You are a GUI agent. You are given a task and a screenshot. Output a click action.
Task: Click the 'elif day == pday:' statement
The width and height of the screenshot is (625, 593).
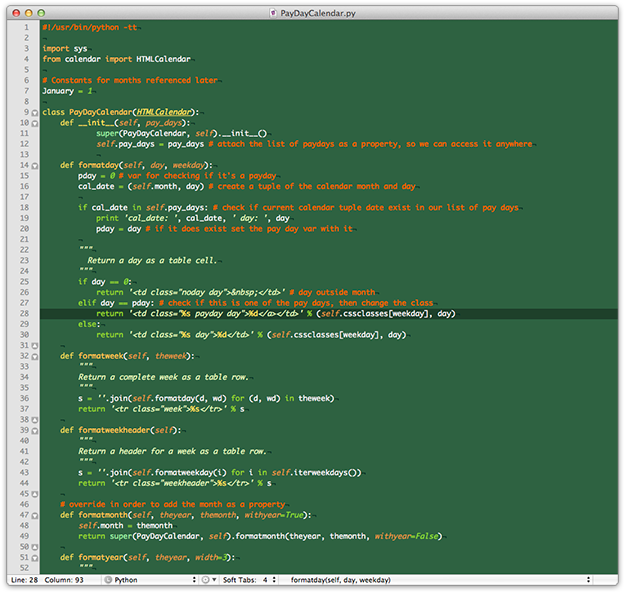(x=116, y=303)
